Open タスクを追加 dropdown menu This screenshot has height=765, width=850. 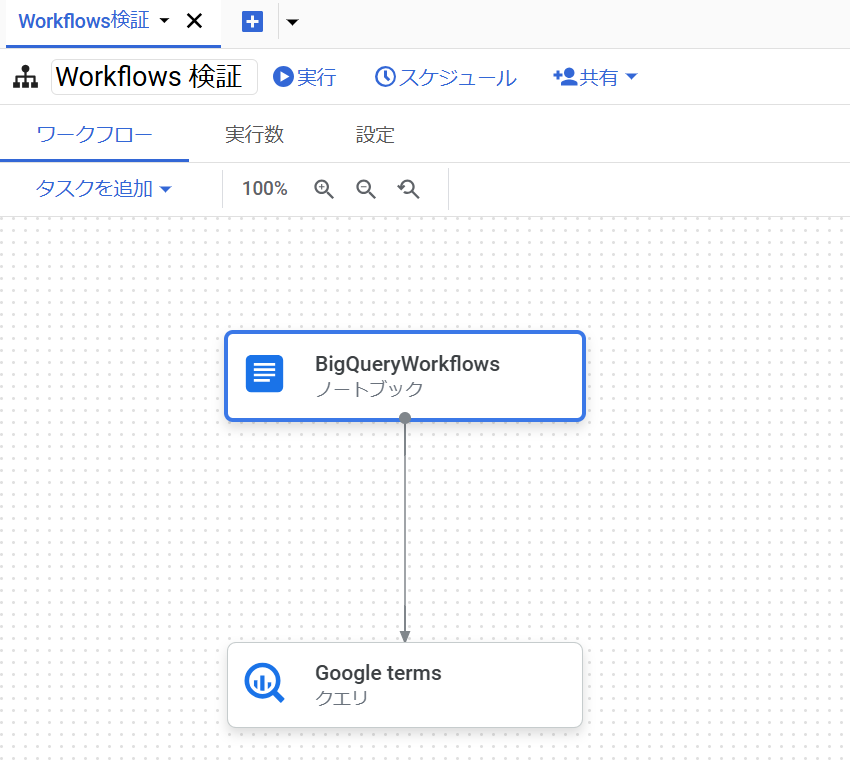[104, 189]
